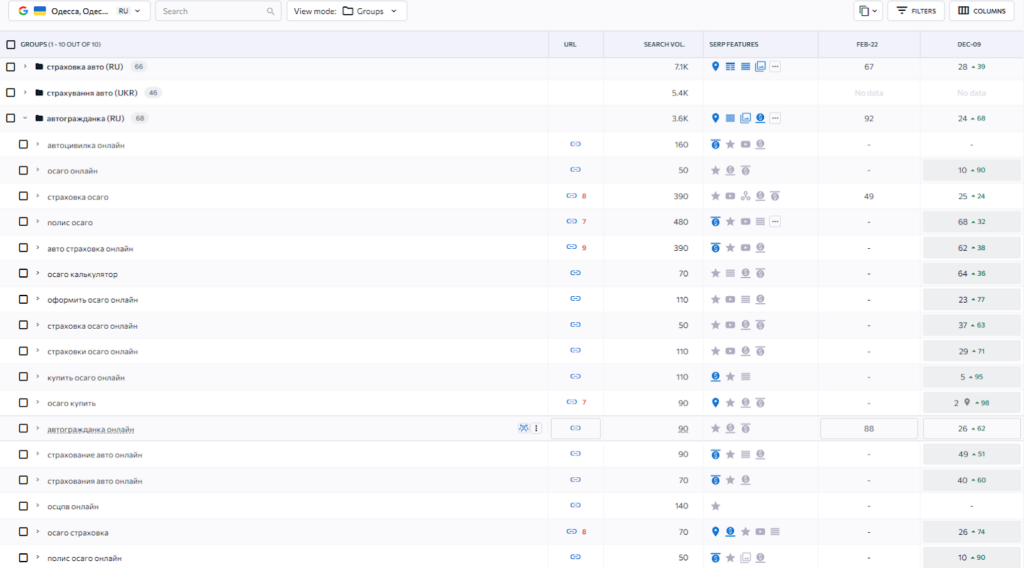Sort by the Search Vol. column header
The image size is (1024, 568).
[664, 44]
